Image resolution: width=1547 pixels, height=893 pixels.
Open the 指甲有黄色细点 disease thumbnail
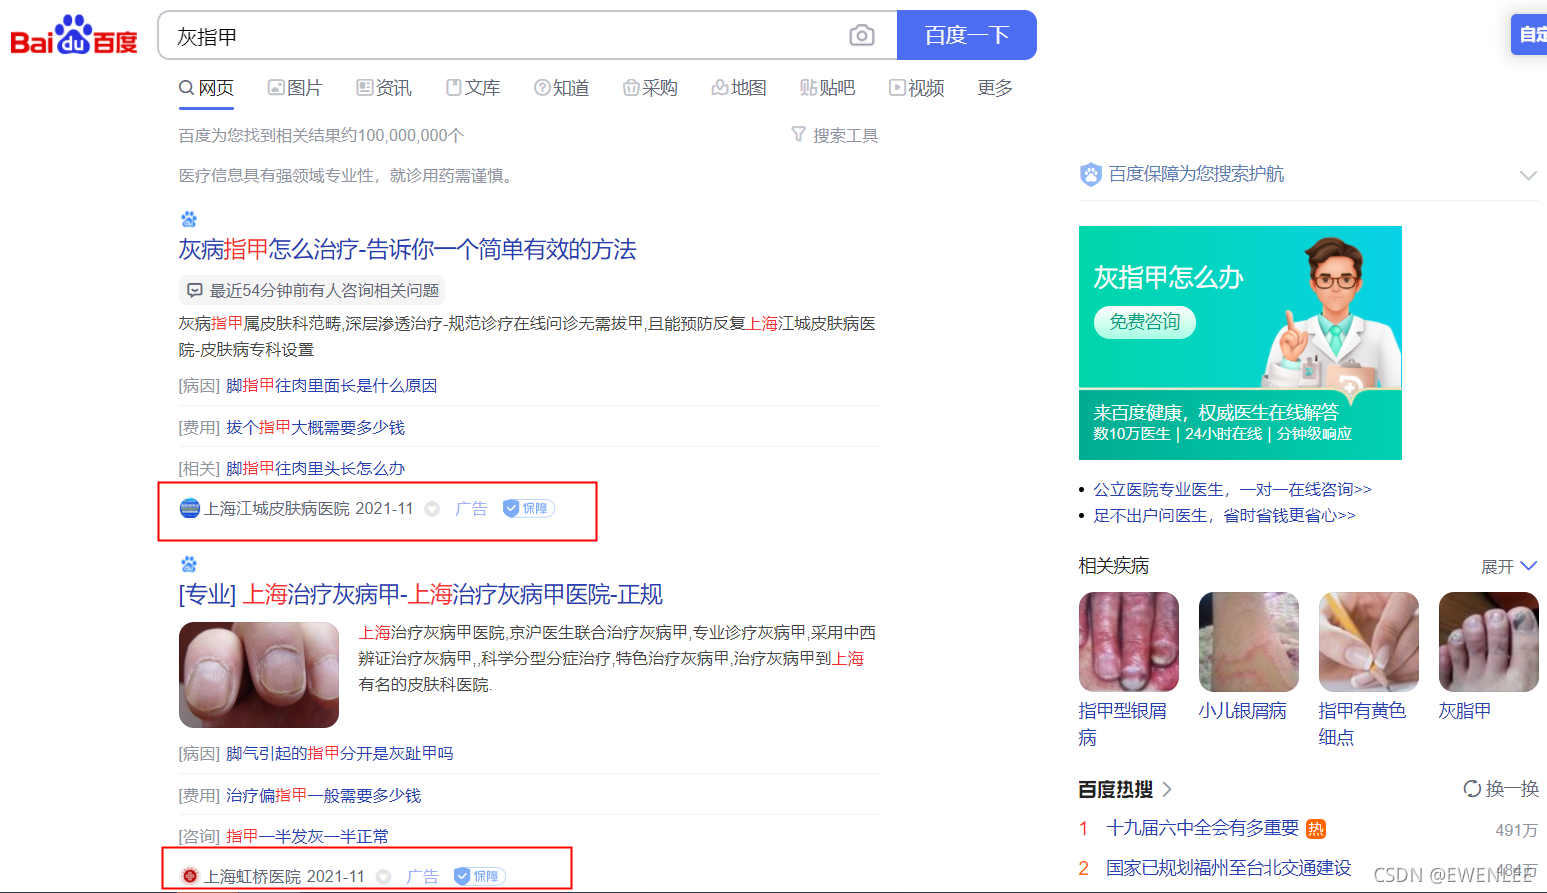point(1369,642)
